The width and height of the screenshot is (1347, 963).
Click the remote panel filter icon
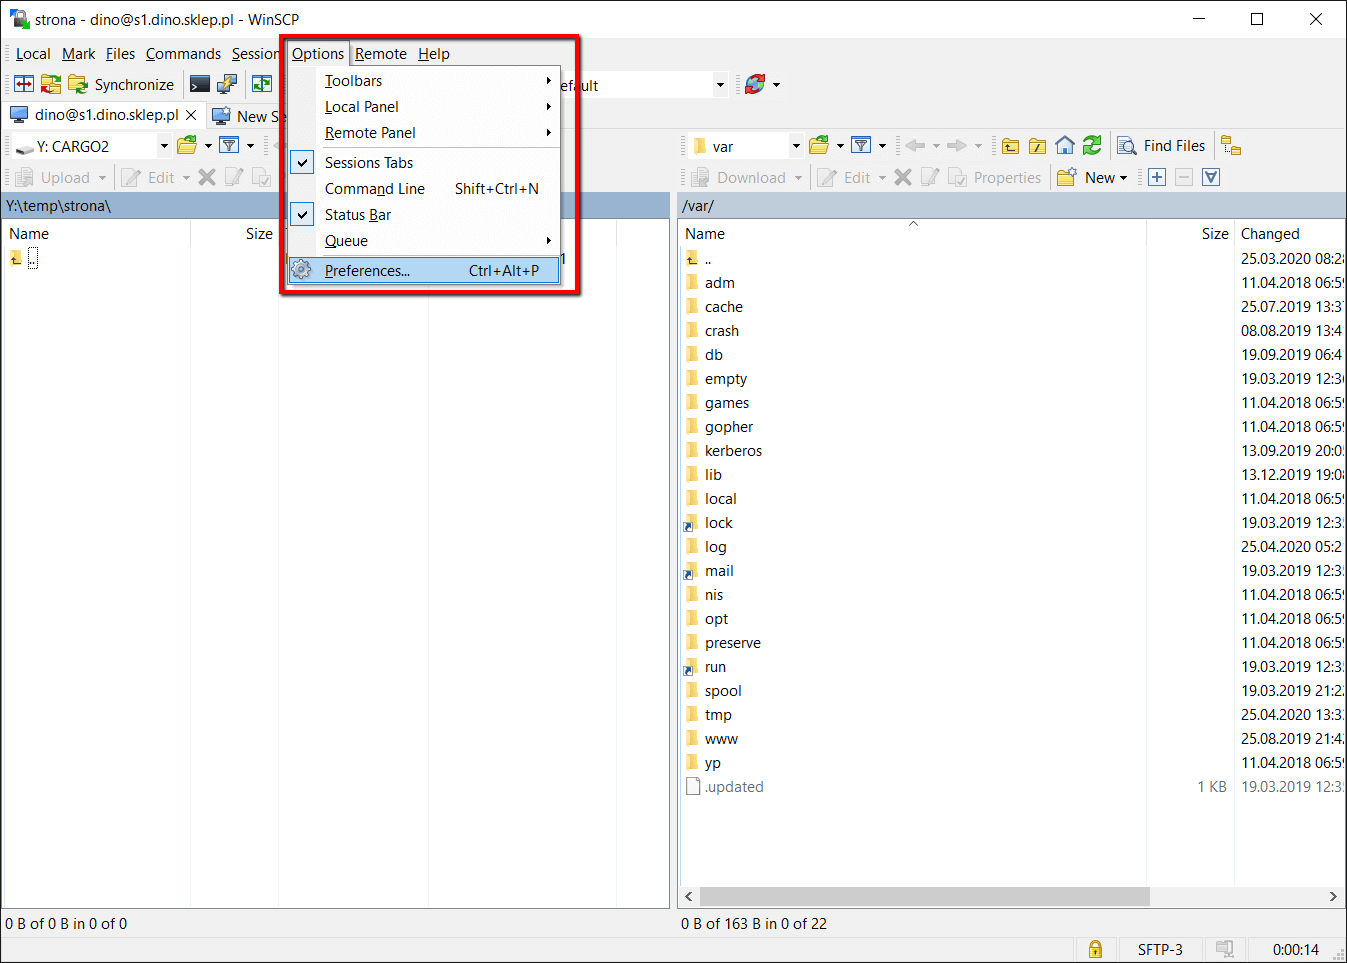coord(861,146)
